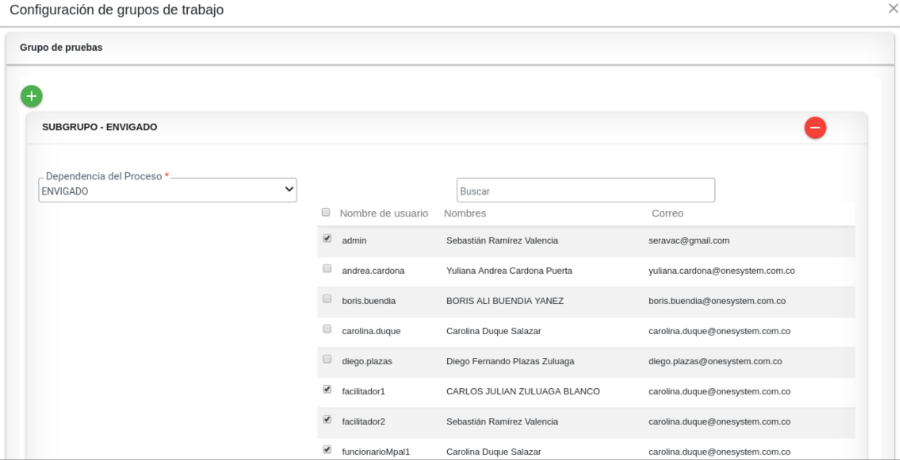The width and height of the screenshot is (900, 460).
Task: Toggle the select-all users header checkbox
Action: click(326, 213)
